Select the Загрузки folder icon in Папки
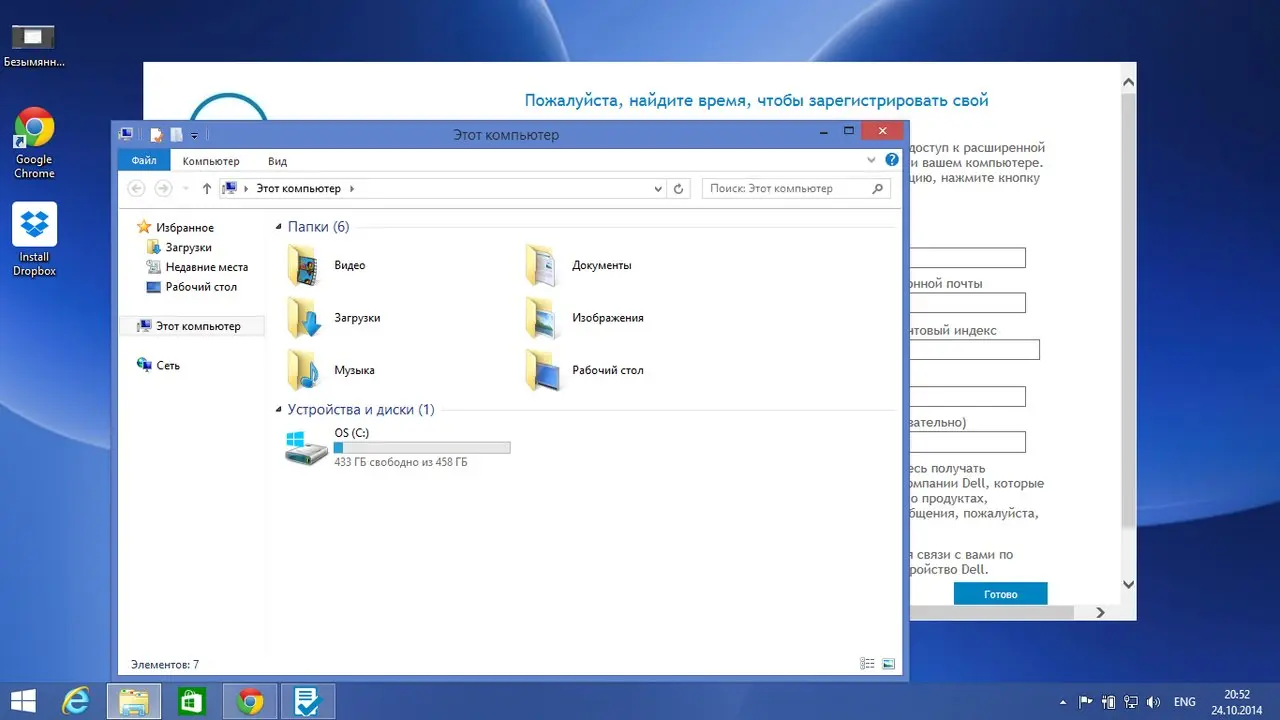Screen dimensions: 1280x720 305,317
